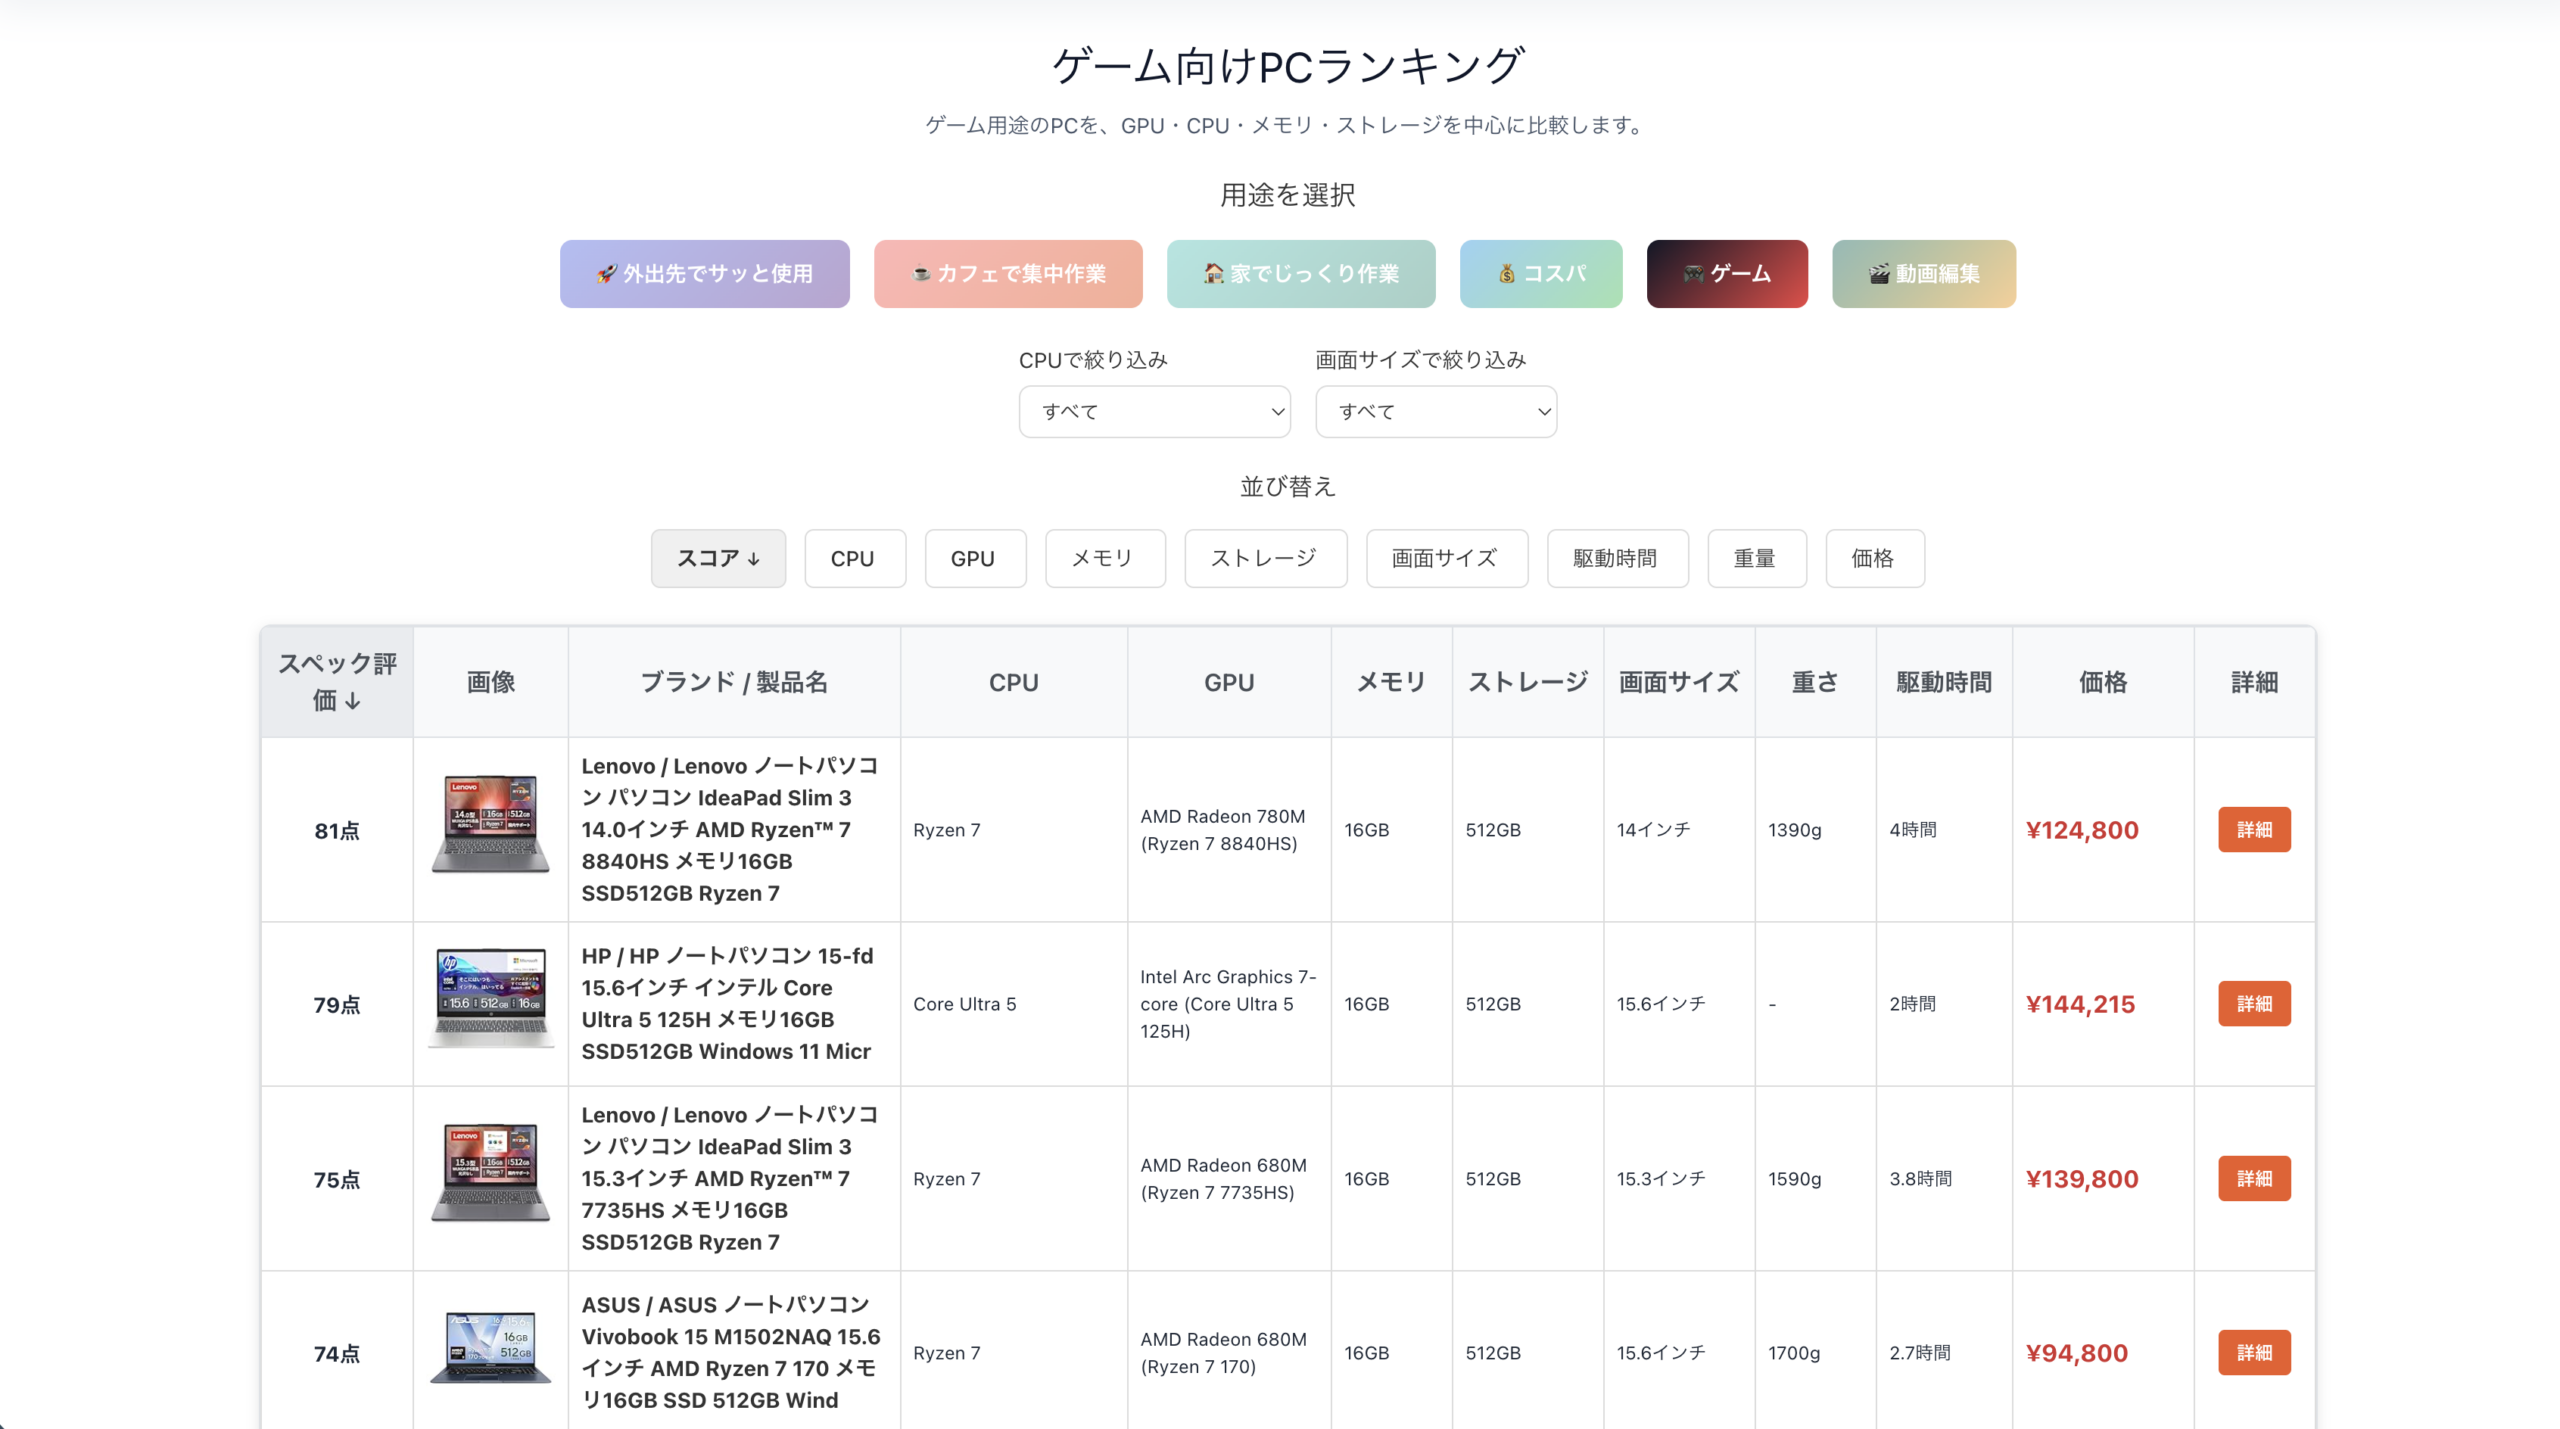
Task: Click the スペック評価 column header
Action: coord(337,682)
